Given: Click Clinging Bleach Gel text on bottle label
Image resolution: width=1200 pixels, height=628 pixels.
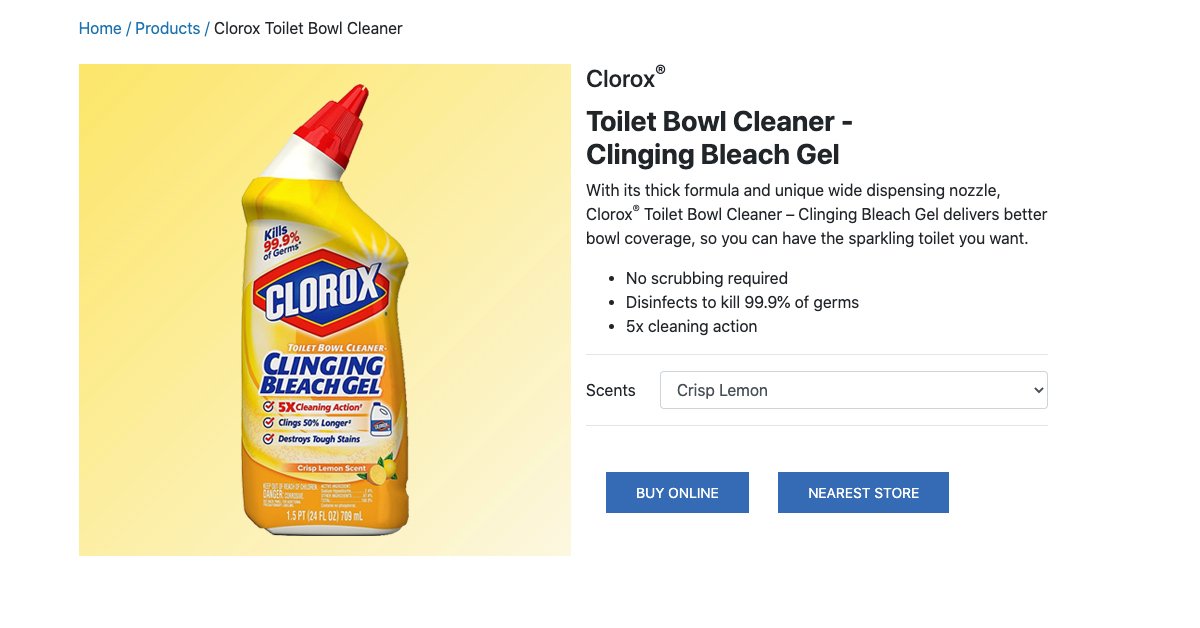Looking at the screenshot, I should [322, 375].
